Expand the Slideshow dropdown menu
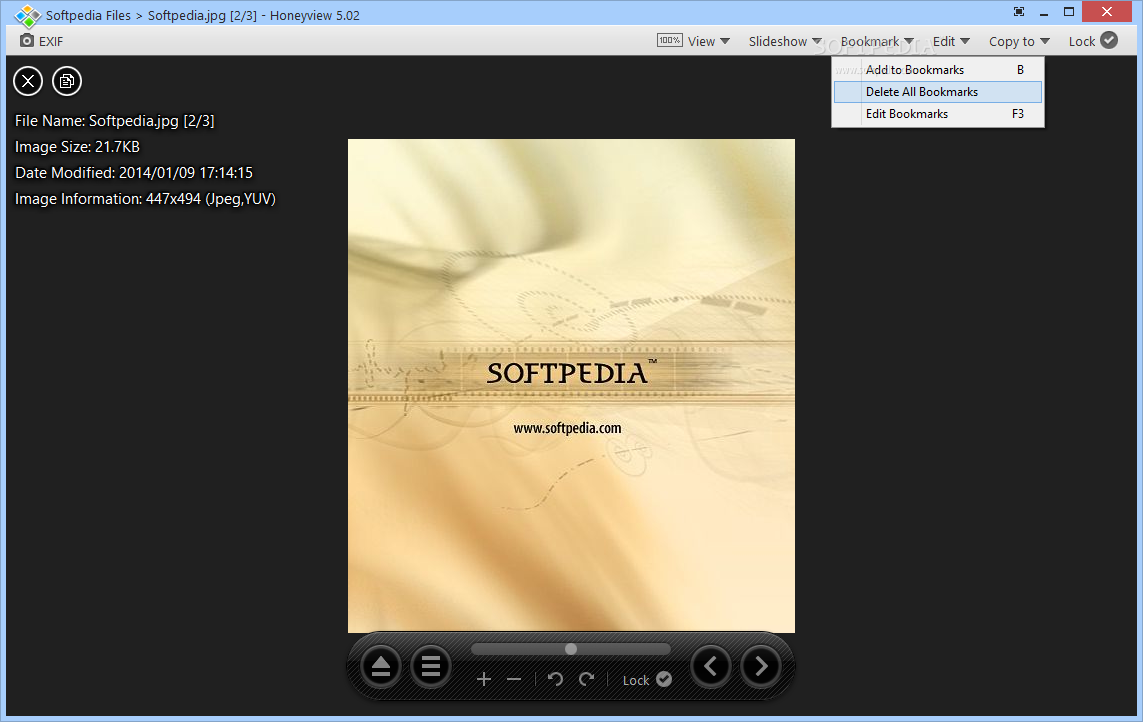The width and height of the screenshot is (1143, 722). (785, 42)
